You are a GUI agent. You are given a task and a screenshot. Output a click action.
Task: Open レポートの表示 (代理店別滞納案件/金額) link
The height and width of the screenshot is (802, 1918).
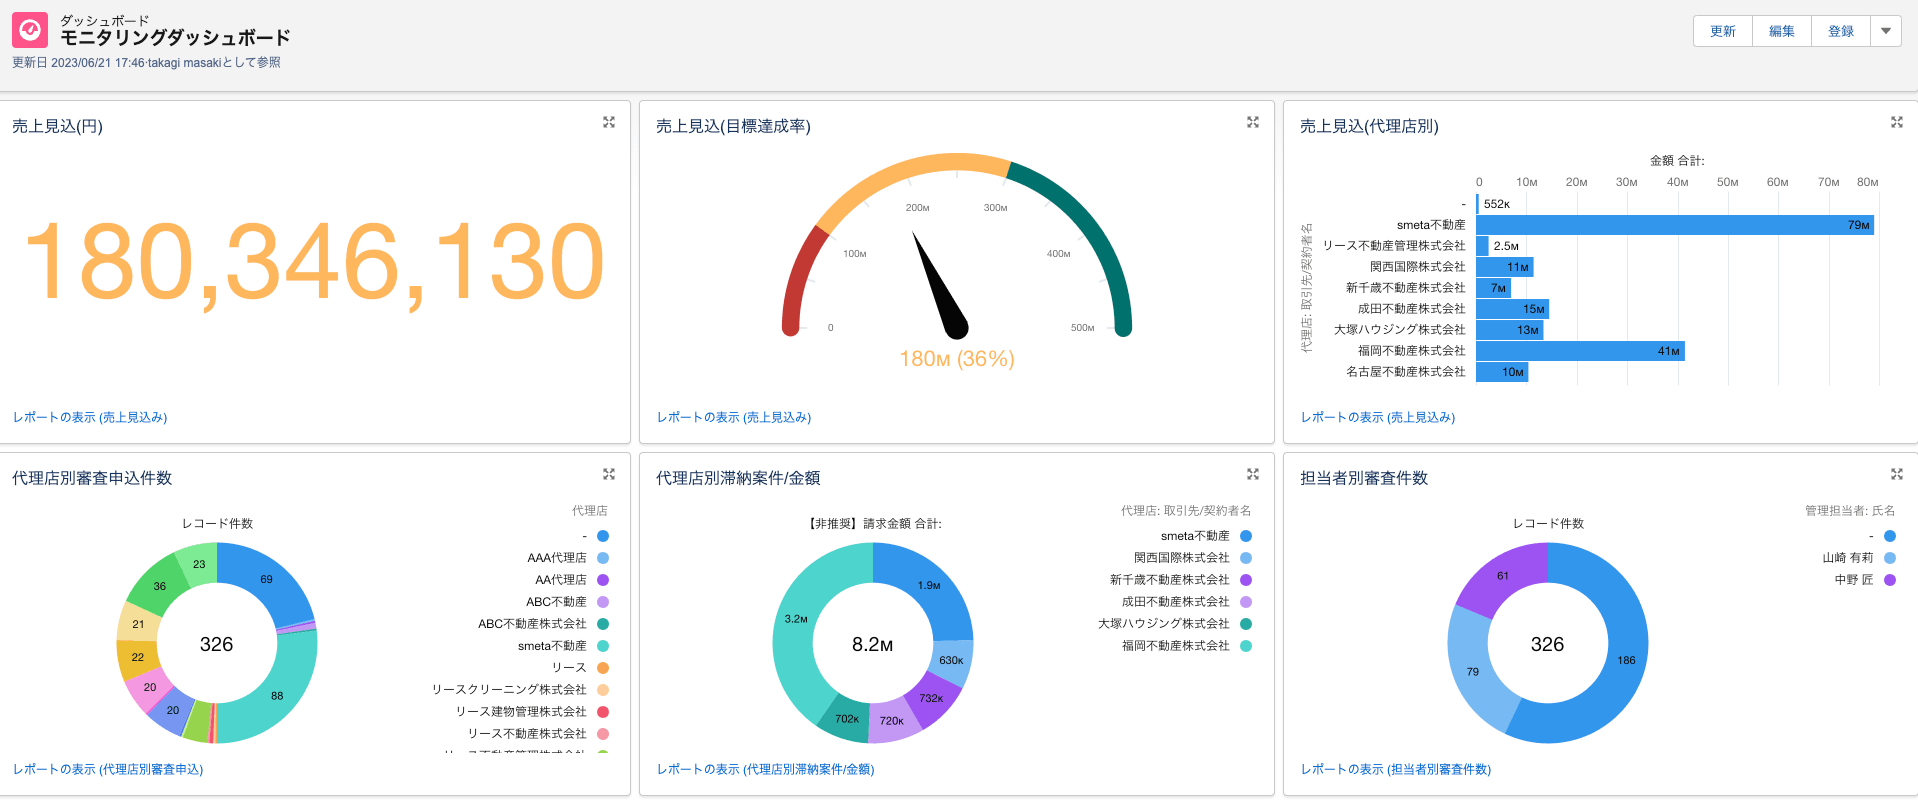(765, 769)
